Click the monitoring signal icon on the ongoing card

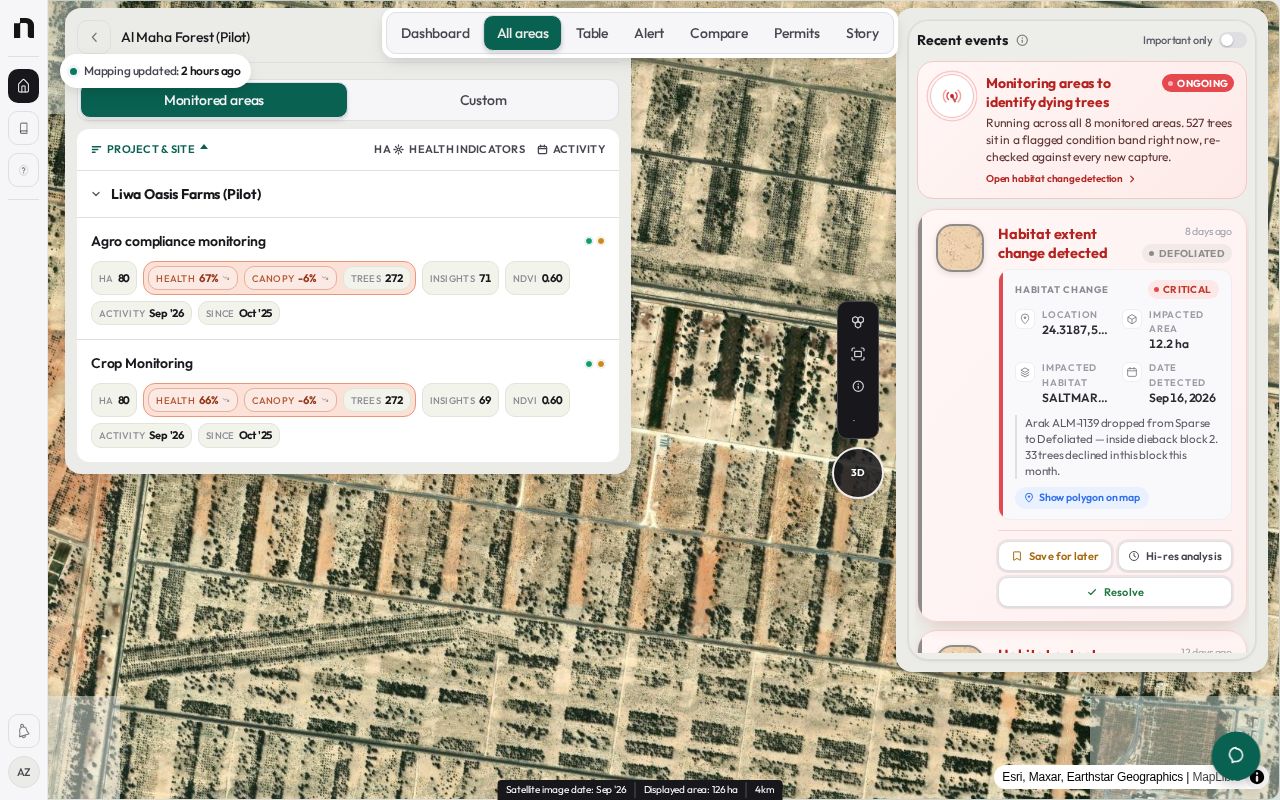click(952, 97)
